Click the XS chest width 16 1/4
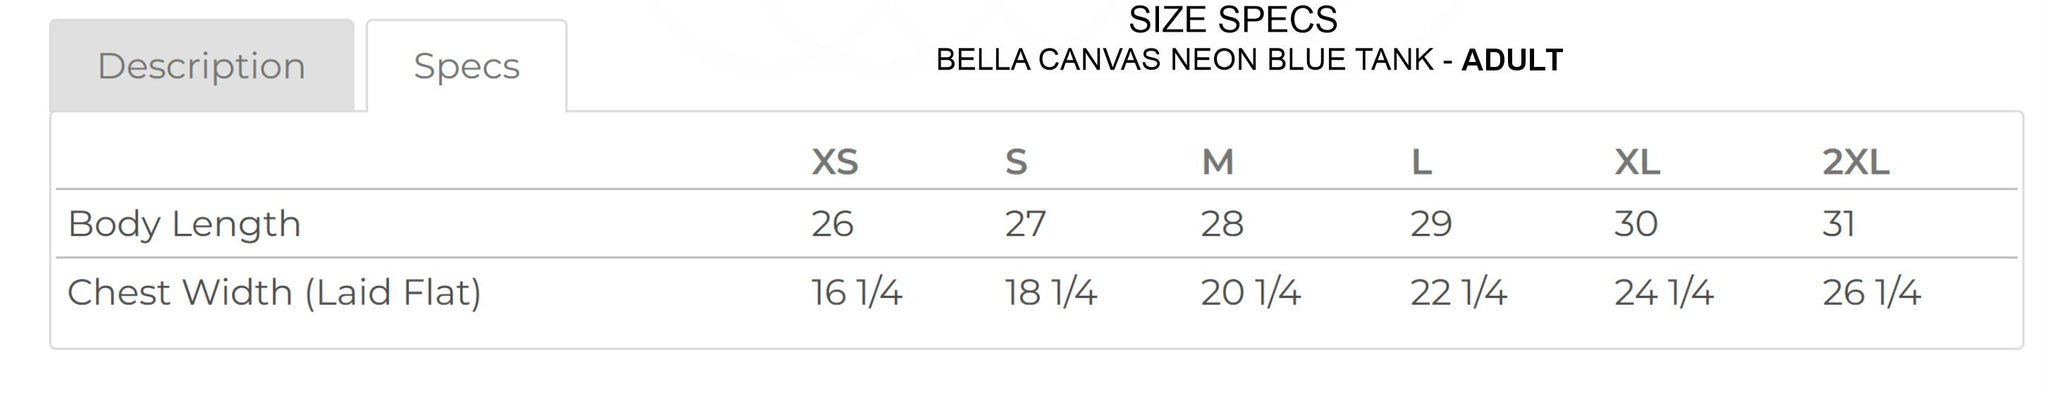Viewport: 2048px width, 393px height. coord(857,292)
